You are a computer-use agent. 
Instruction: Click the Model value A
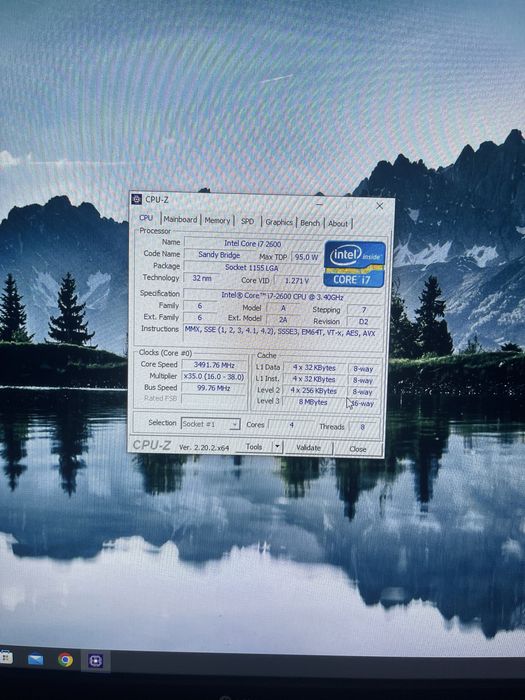pyautogui.click(x=283, y=308)
